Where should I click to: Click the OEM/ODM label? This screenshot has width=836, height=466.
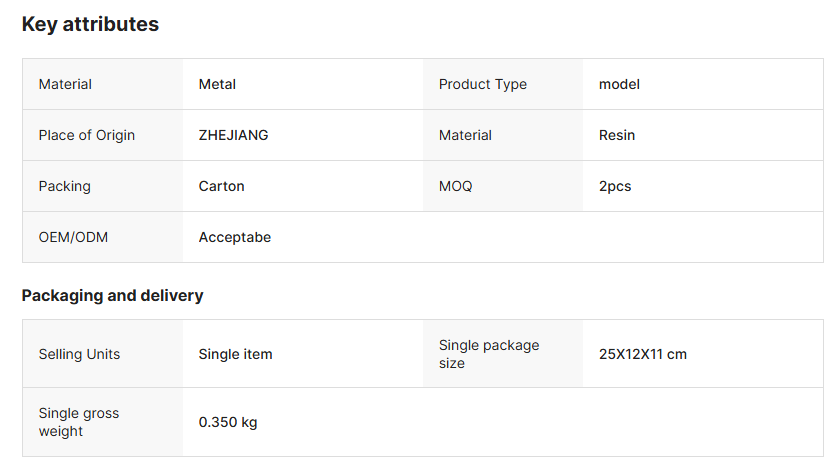tap(73, 238)
